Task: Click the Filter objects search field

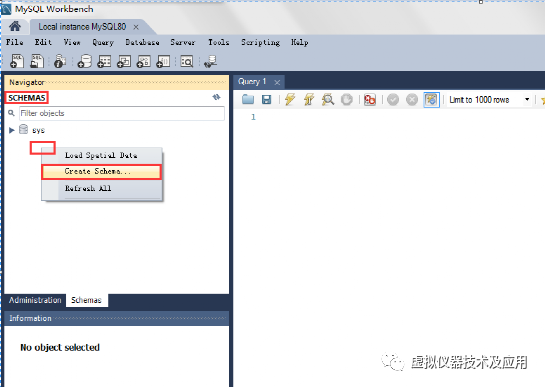Action: tap(122, 113)
